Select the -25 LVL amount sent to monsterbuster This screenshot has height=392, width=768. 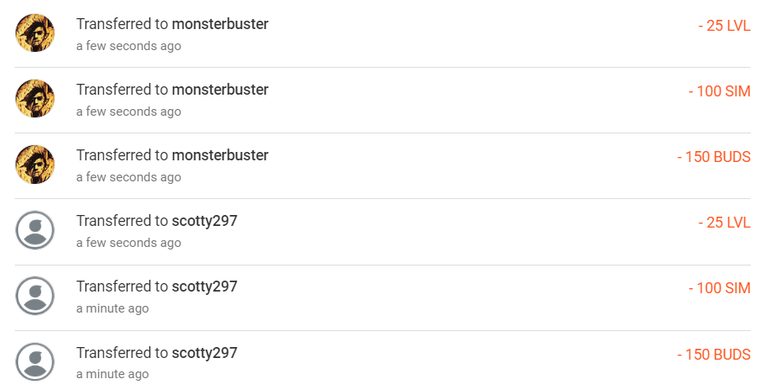(724, 26)
